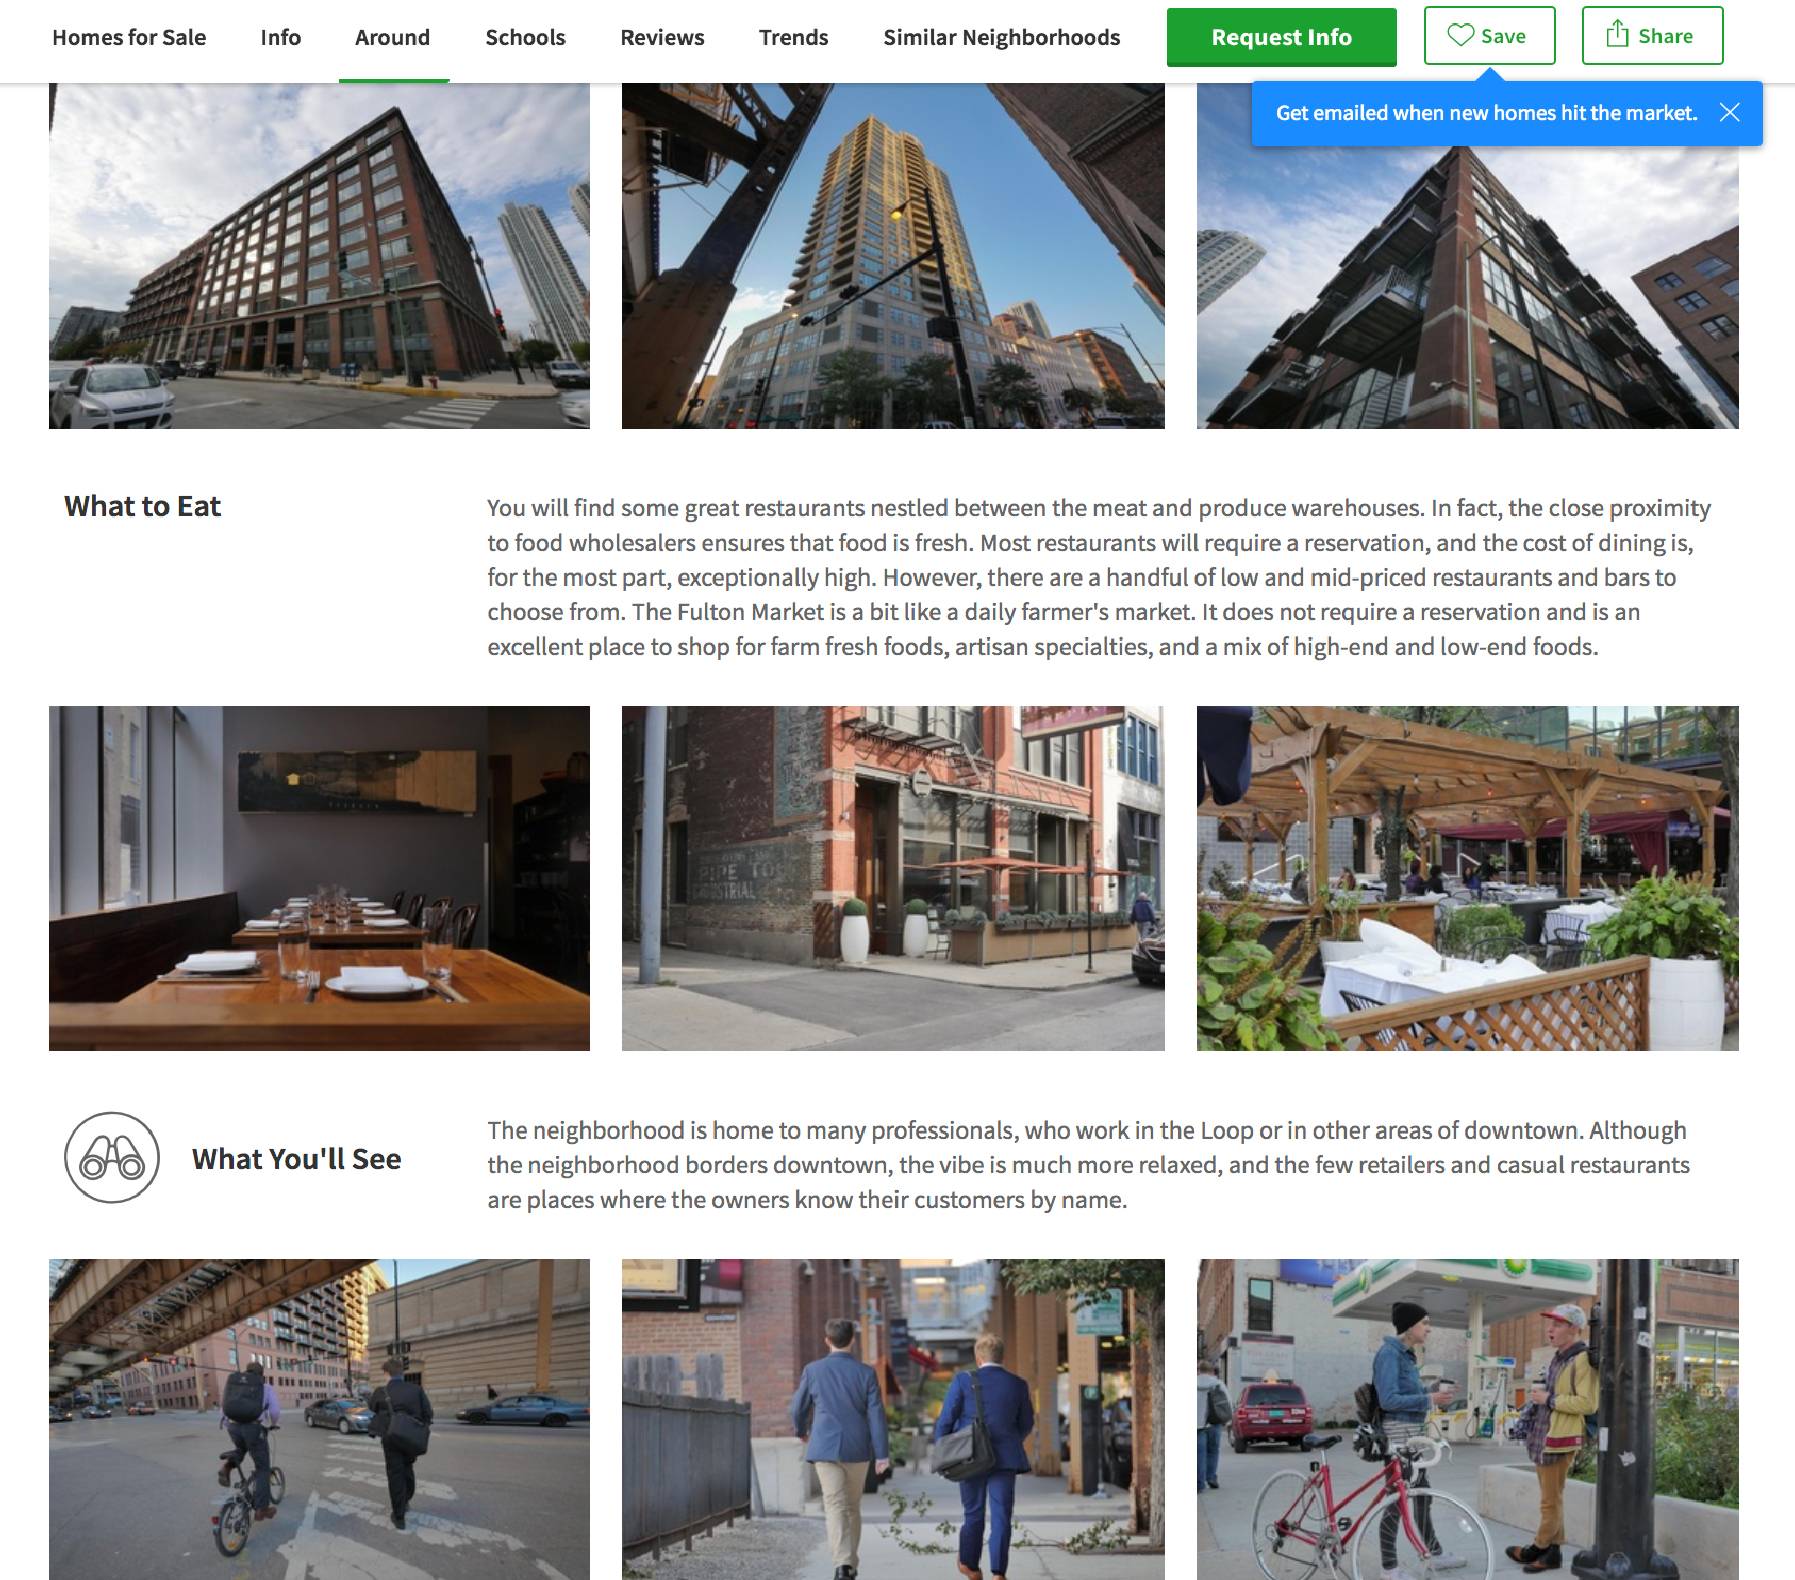Open the red brick warehouse building photo
Screen dimensions: 1795x1580
click(x=319, y=256)
